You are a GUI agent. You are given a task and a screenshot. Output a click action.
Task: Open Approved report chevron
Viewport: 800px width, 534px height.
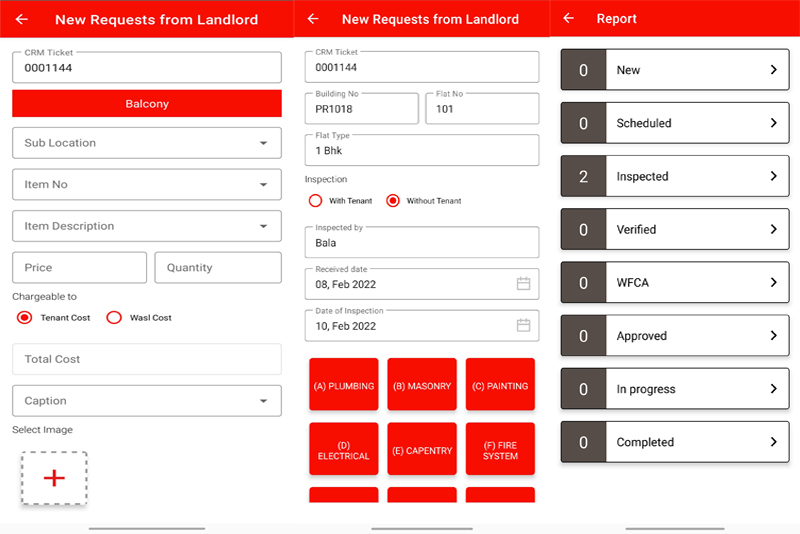773,336
